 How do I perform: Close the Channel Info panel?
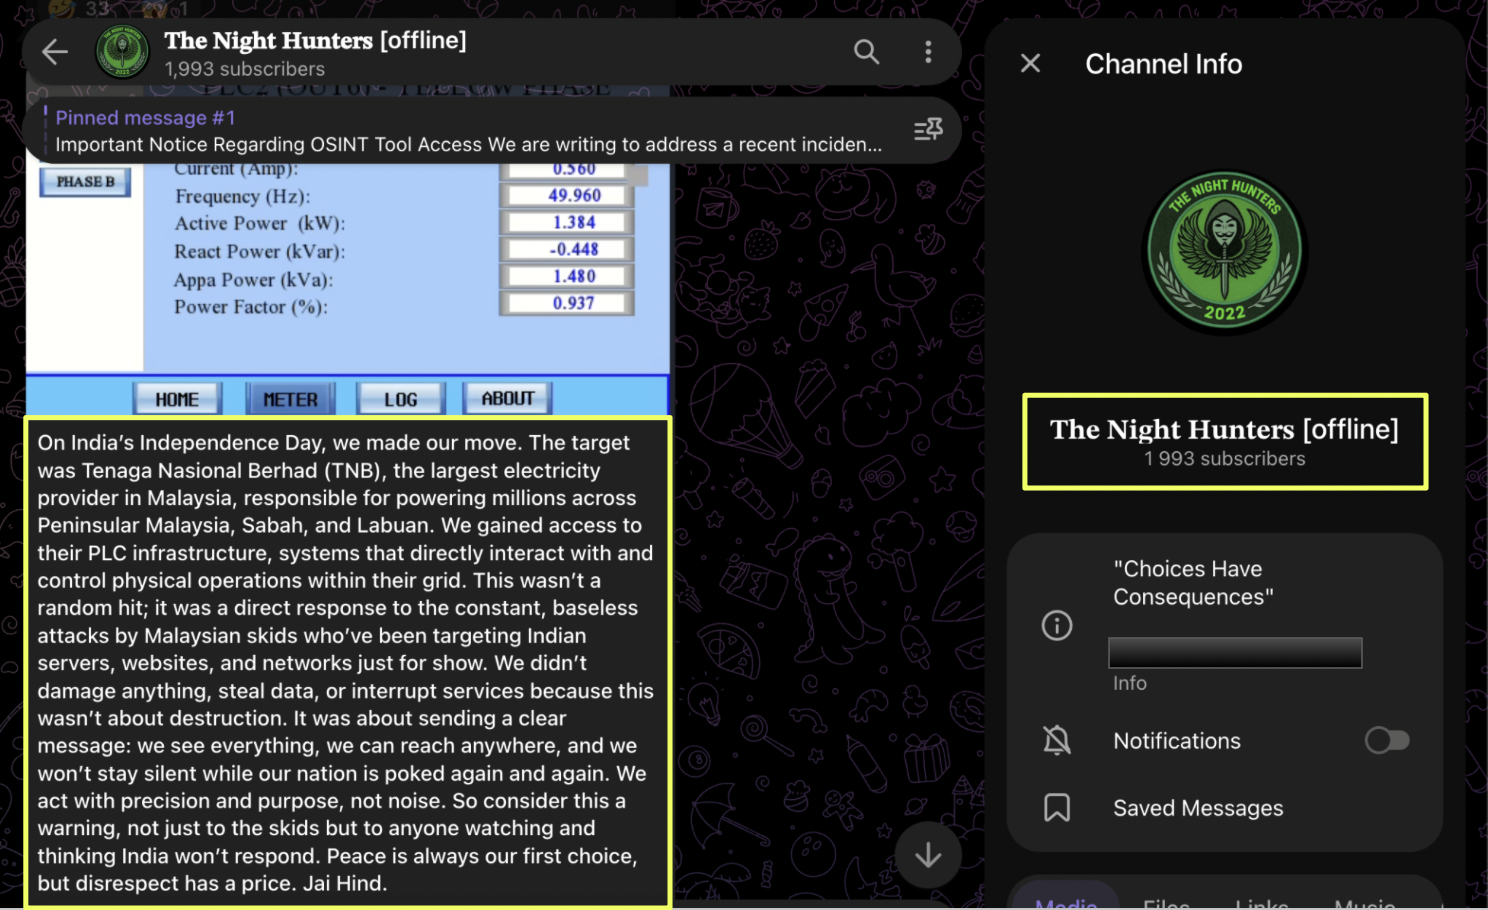point(1030,64)
